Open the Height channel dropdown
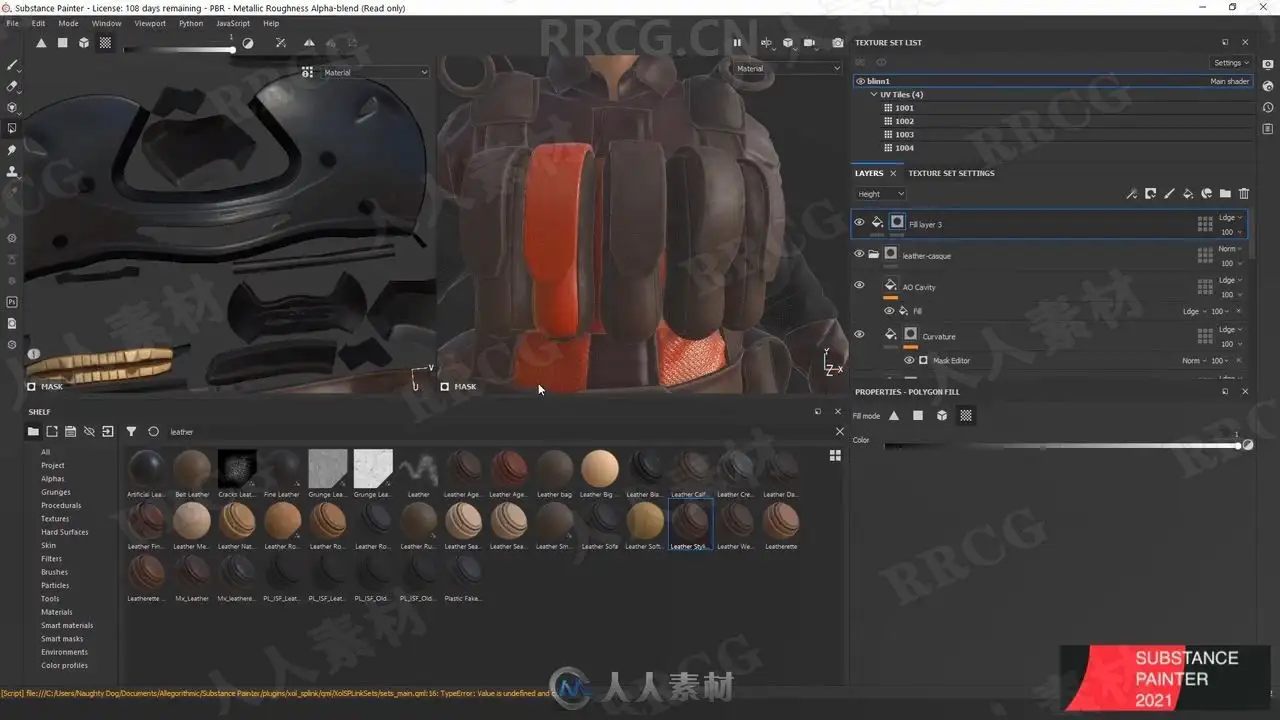 (881, 194)
